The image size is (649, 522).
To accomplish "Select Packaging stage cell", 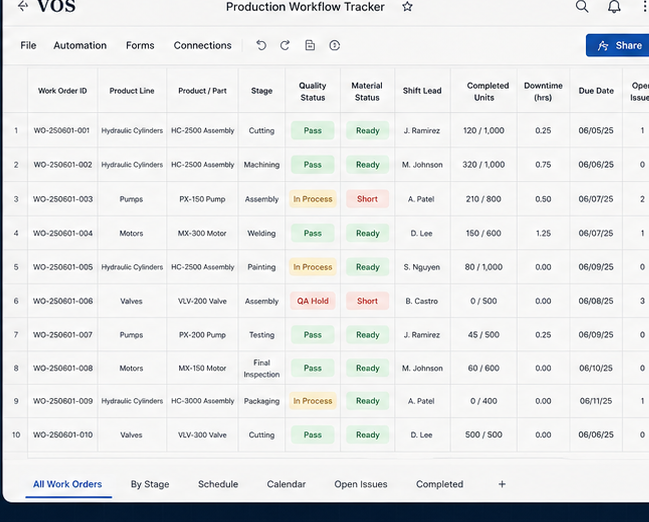I will tap(262, 401).
